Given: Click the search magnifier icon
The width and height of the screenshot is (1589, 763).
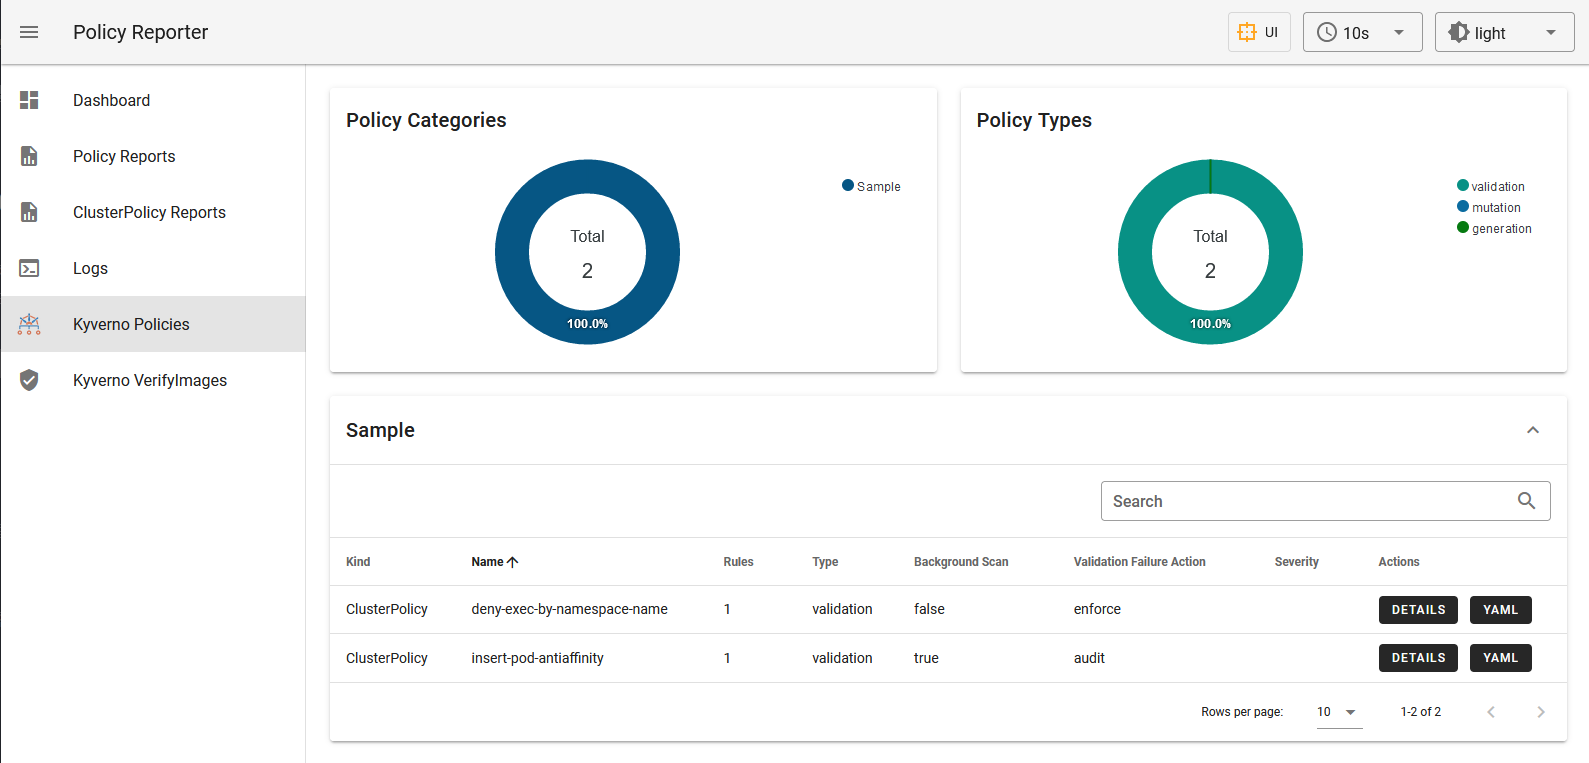Looking at the screenshot, I should (x=1526, y=501).
